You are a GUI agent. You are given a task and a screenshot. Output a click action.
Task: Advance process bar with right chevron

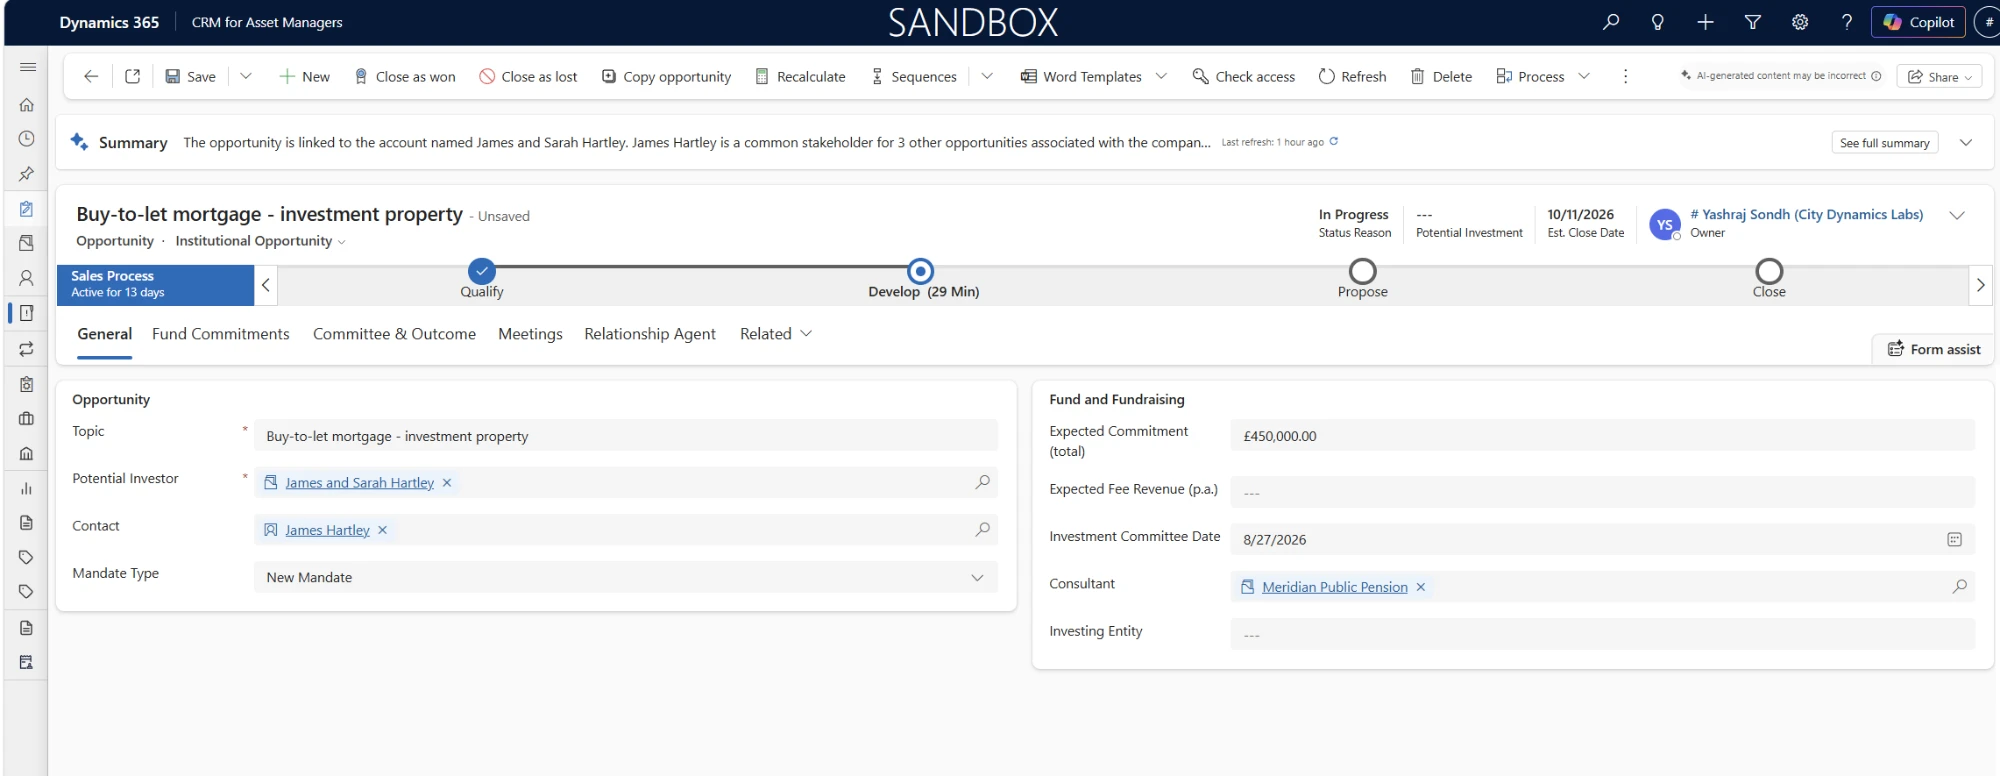(1980, 285)
